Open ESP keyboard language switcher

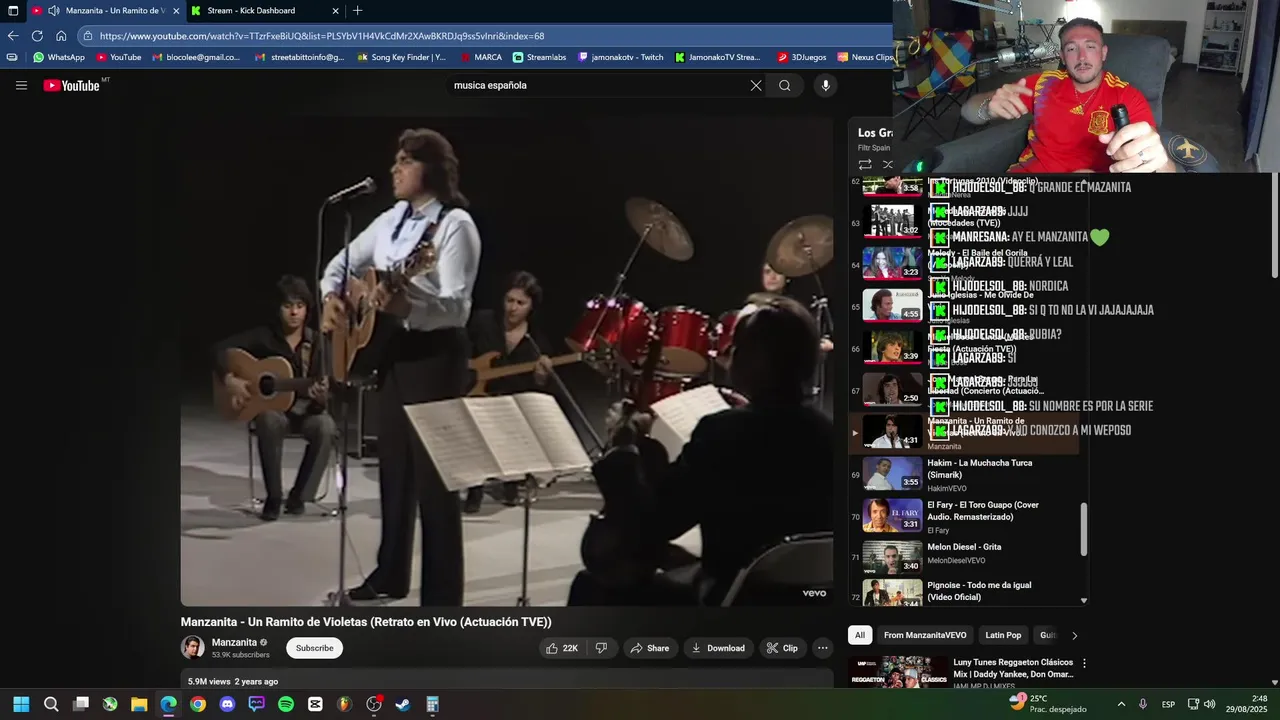click(1168, 704)
